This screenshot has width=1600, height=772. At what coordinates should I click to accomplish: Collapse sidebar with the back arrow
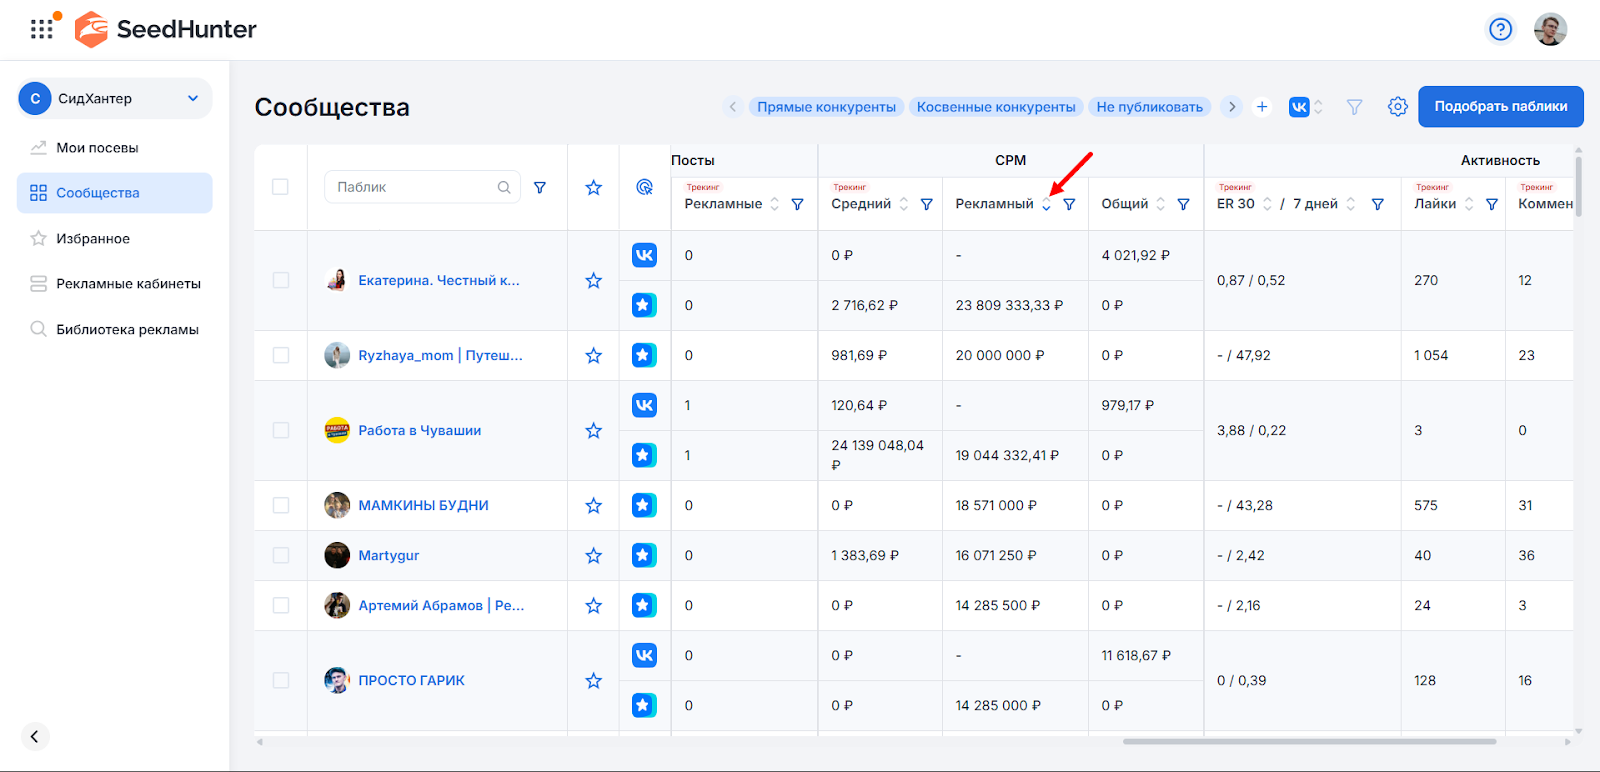(34, 736)
